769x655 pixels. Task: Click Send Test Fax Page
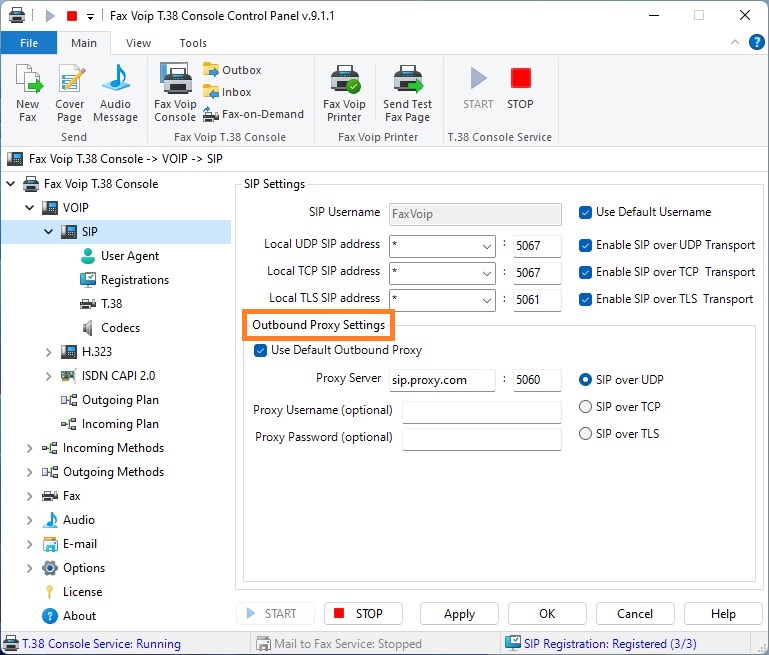pyautogui.click(x=408, y=93)
